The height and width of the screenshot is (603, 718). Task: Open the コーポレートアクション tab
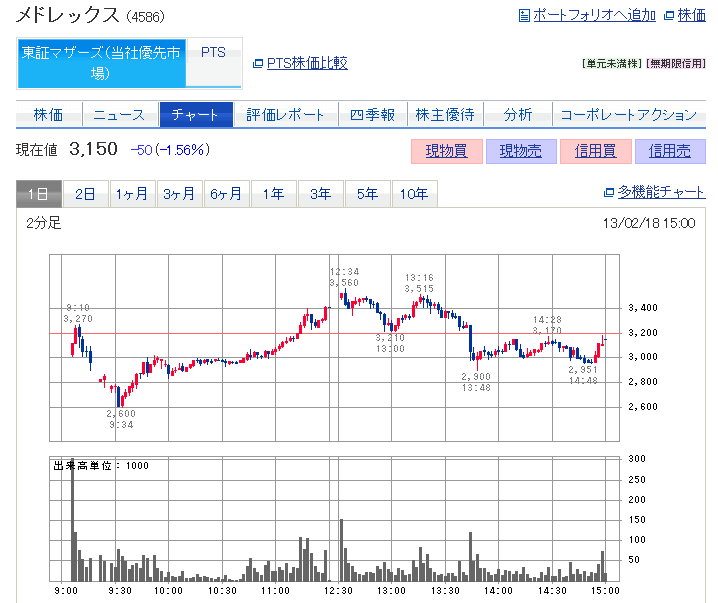(x=628, y=115)
